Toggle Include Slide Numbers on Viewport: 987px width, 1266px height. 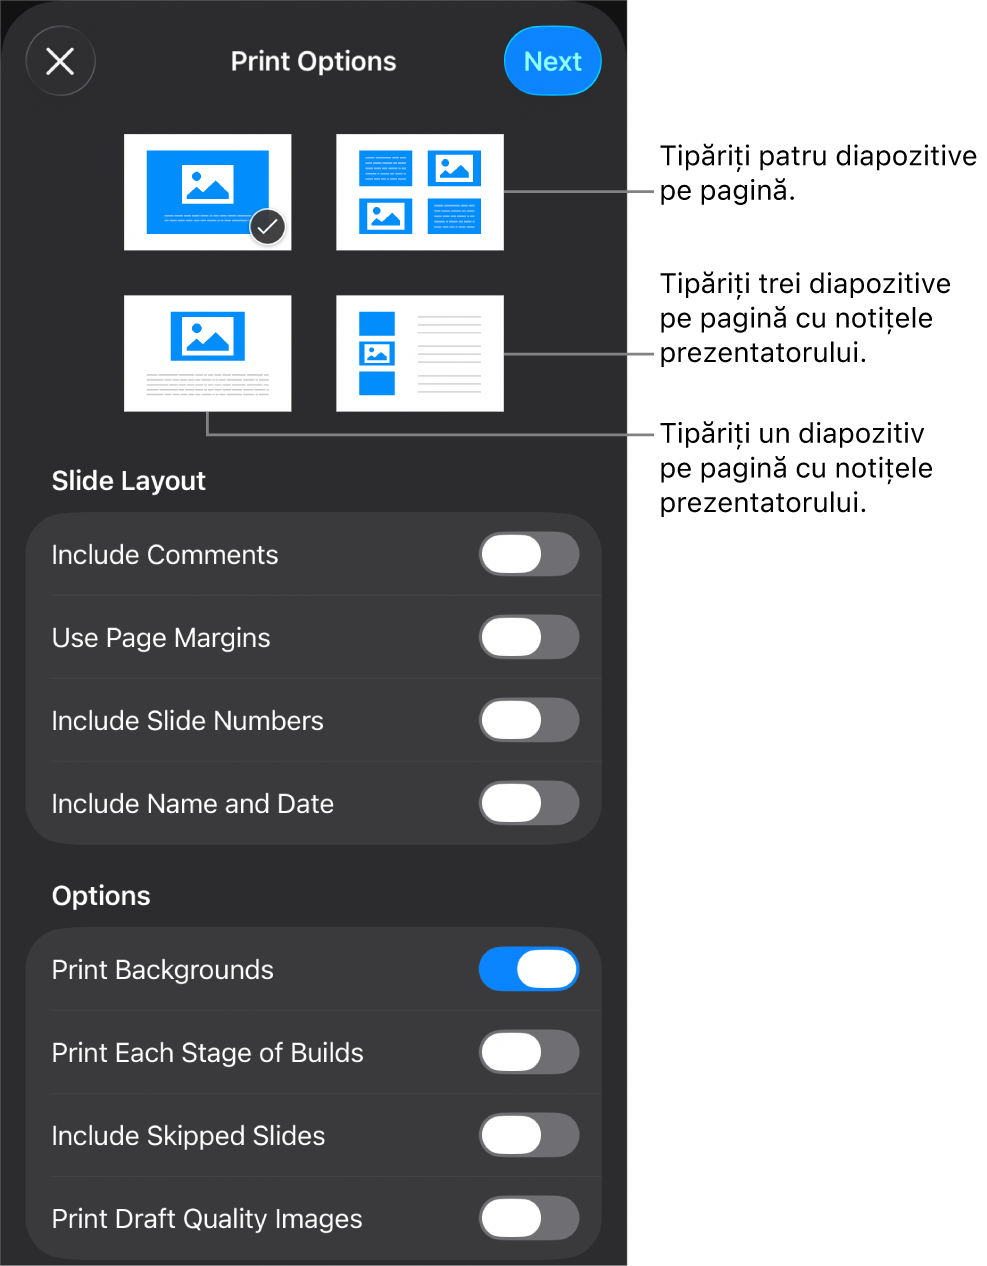(529, 720)
